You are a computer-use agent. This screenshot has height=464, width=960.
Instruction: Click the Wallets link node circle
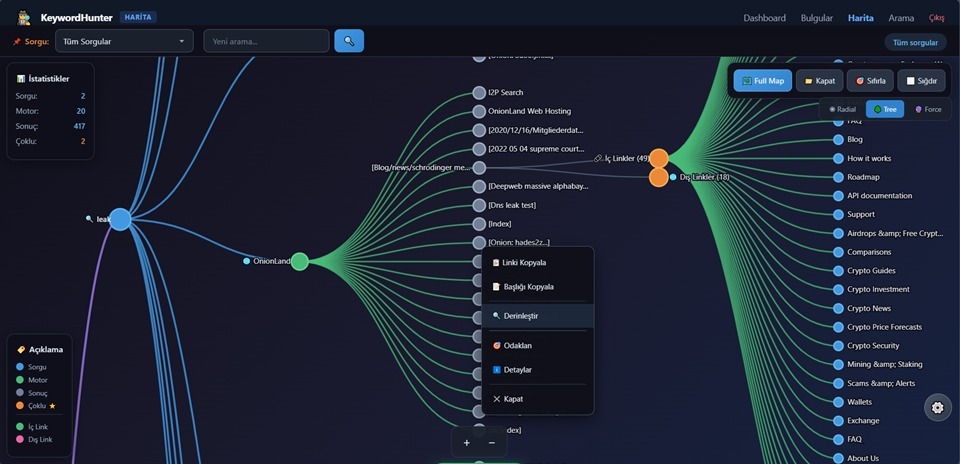838,402
